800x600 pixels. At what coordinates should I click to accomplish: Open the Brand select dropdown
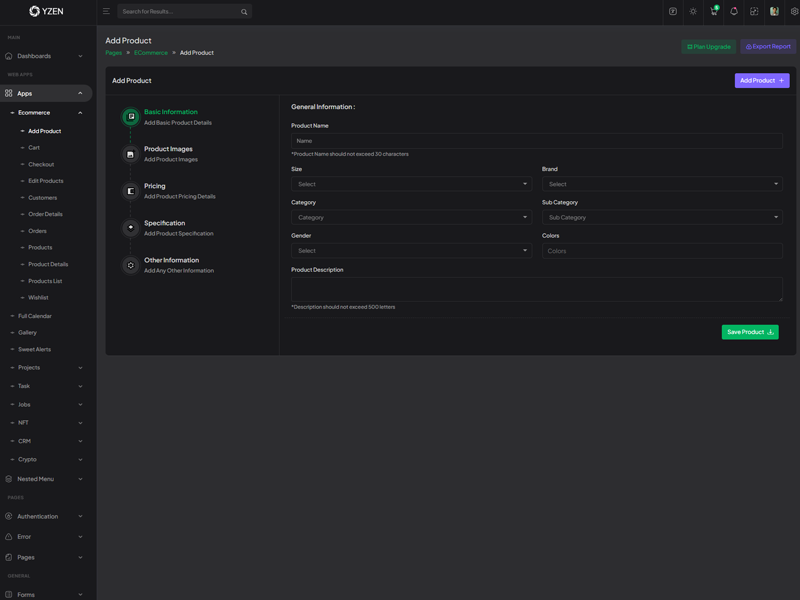point(662,184)
